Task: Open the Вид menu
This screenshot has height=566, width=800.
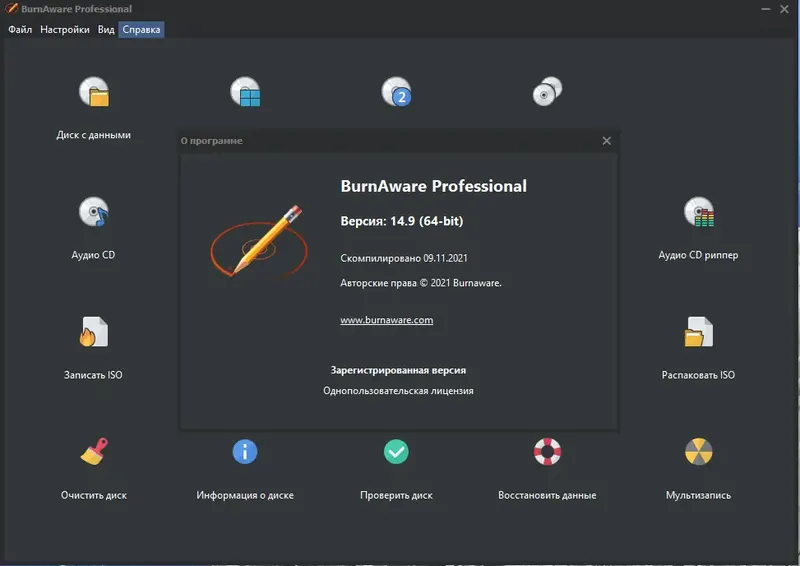Action: (x=106, y=30)
